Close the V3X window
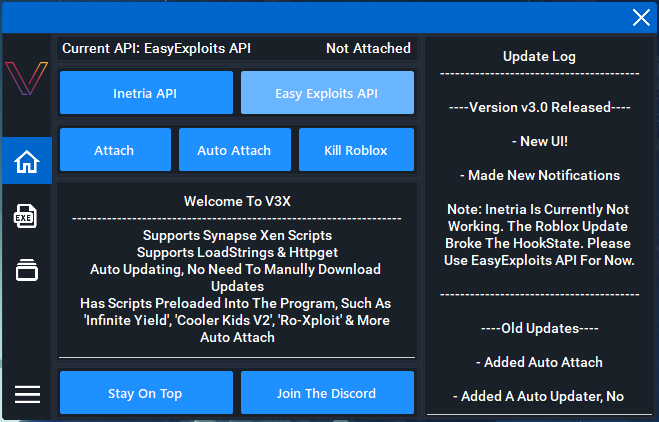The image size is (659, 422). [x=641, y=18]
